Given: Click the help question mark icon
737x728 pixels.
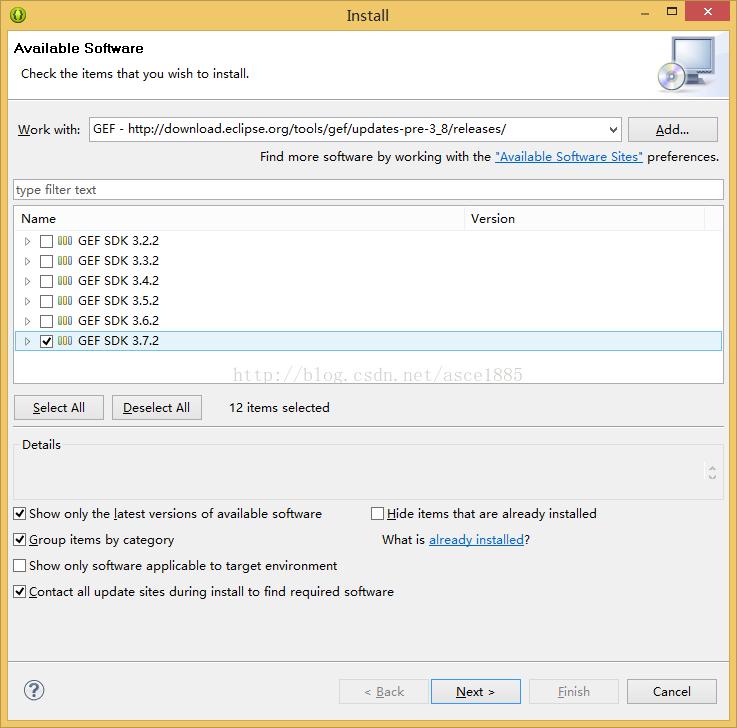Looking at the screenshot, I should click(34, 690).
